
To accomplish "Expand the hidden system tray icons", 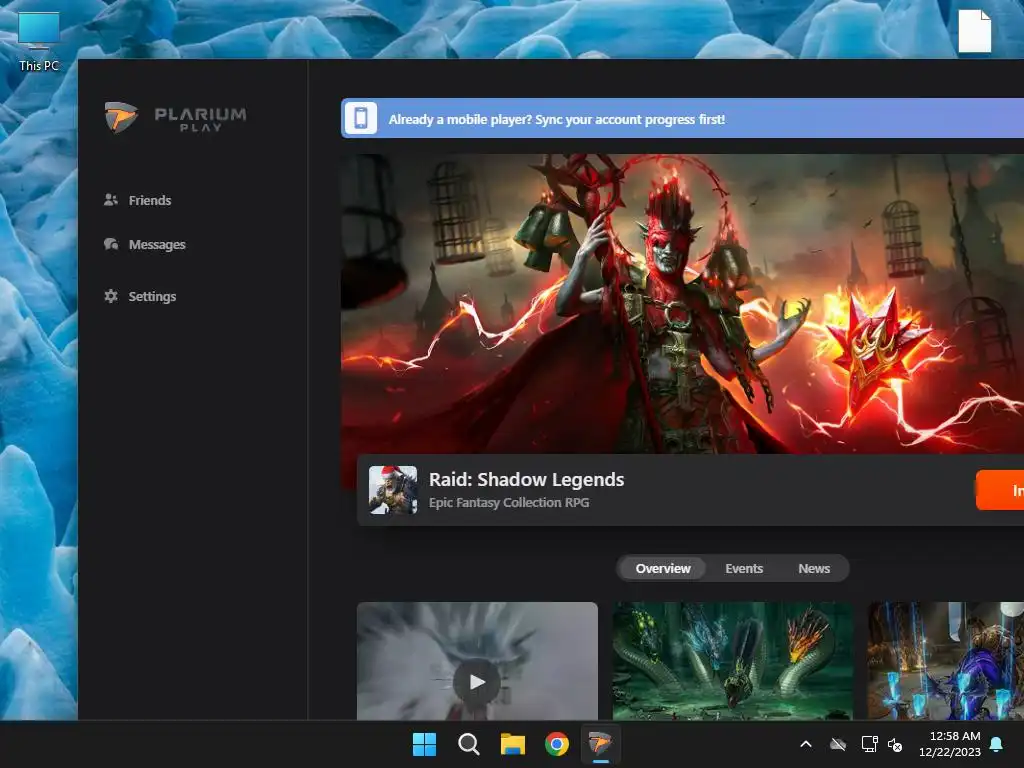I will pyautogui.click(x=806, y=744).
